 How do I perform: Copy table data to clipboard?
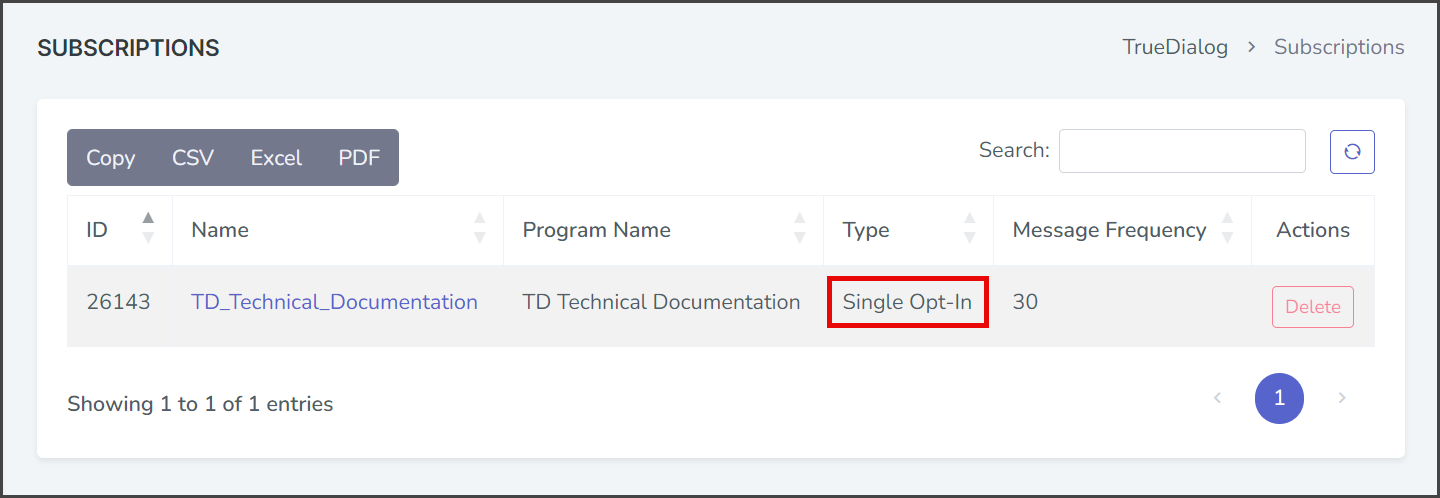(110, 158)
